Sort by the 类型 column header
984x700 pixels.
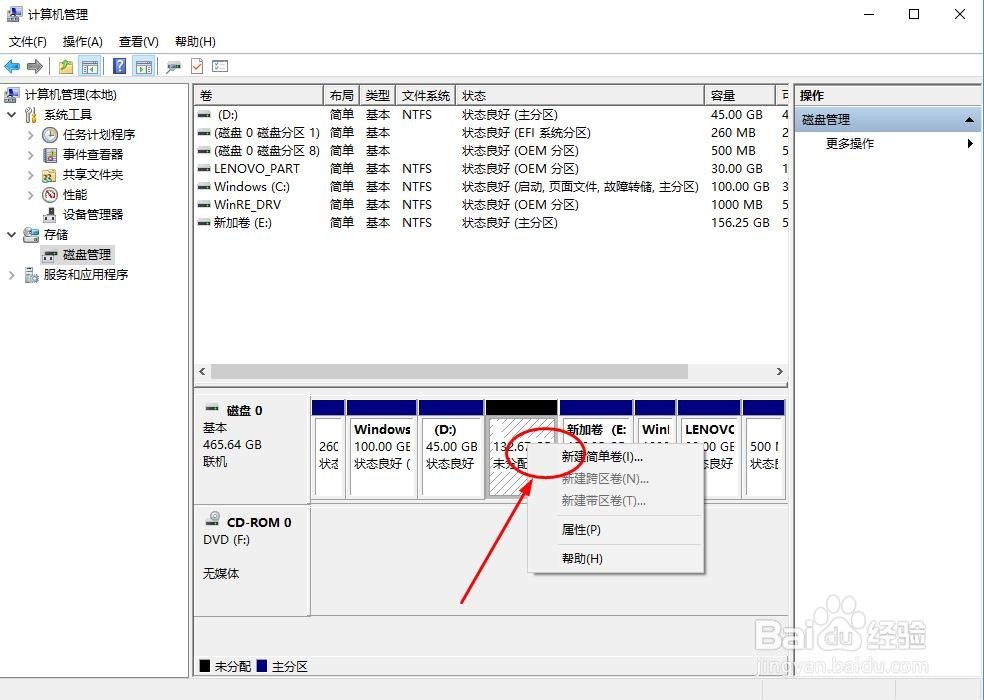(377, 95)
